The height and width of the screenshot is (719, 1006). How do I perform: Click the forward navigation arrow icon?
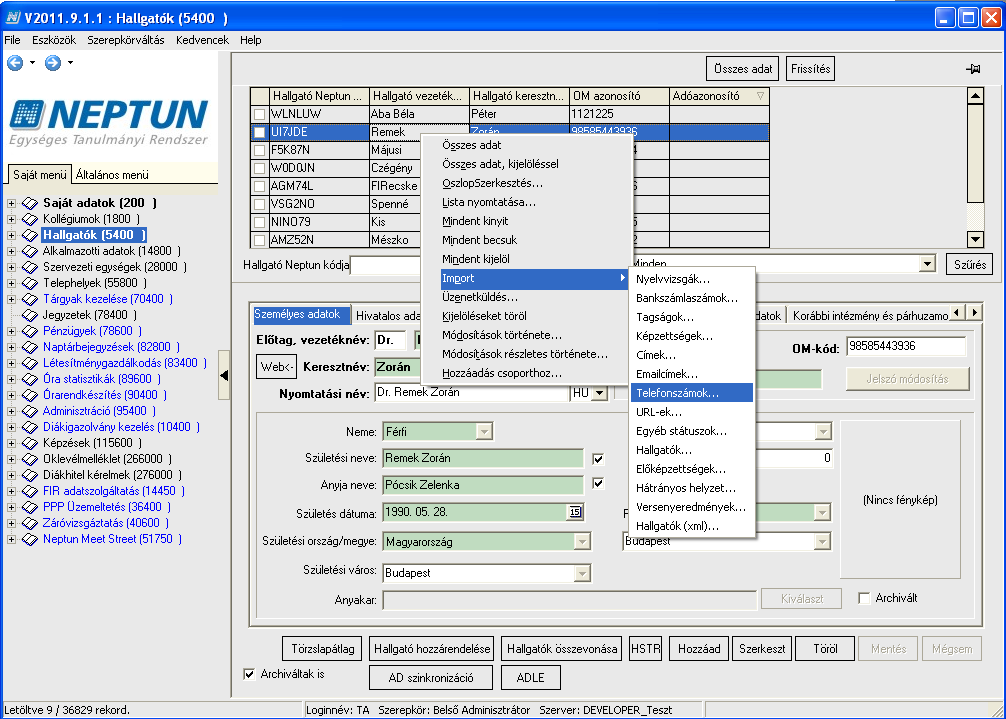click(x=53, y=63)
